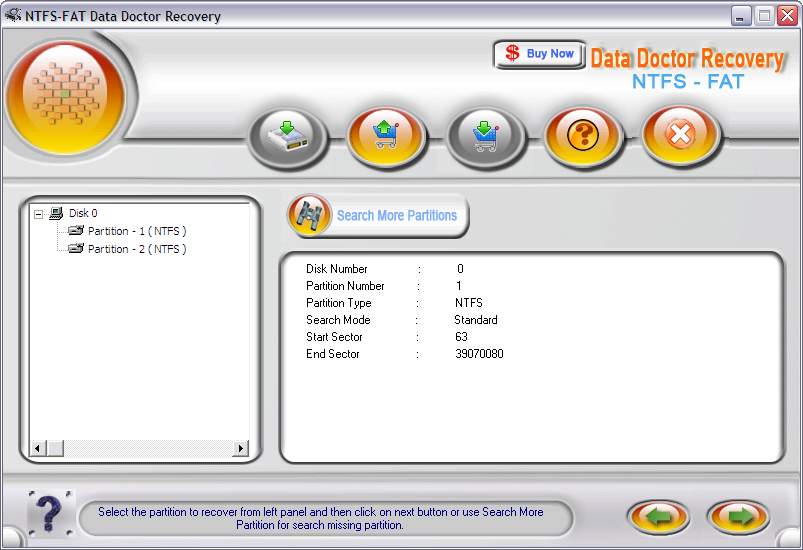Click the binoculars search icon

[309, 216]
